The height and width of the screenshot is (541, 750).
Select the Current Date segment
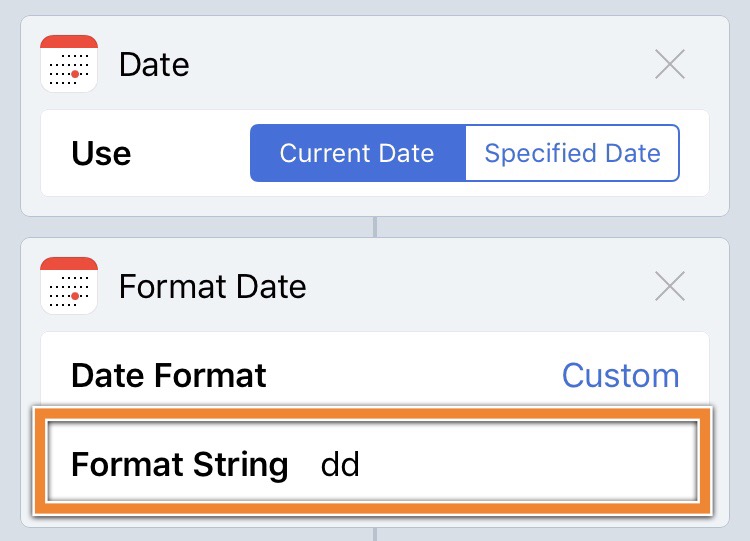coord(357,153)
